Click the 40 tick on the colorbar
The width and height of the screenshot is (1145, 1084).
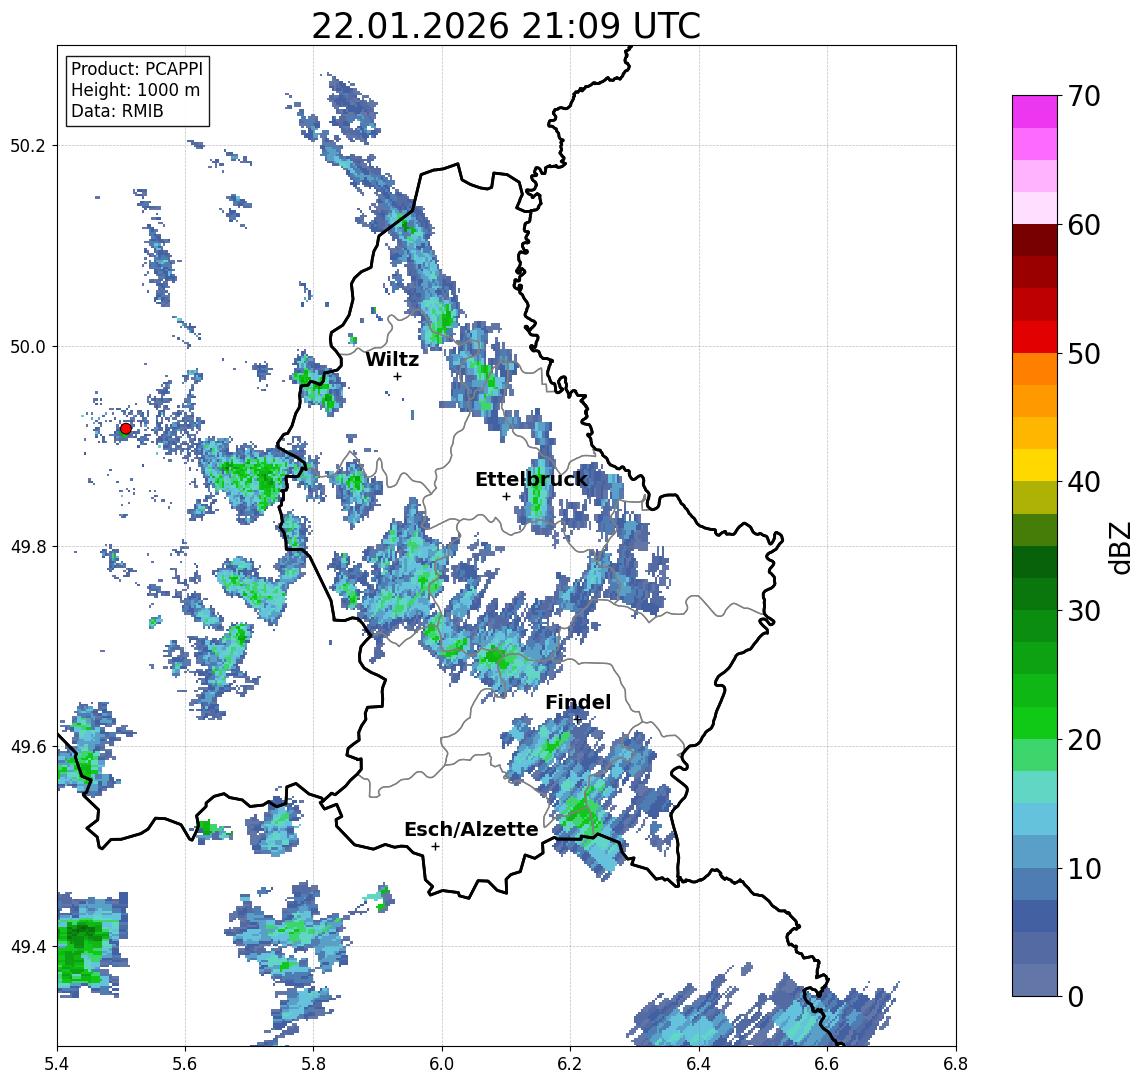coord(1084,482)
